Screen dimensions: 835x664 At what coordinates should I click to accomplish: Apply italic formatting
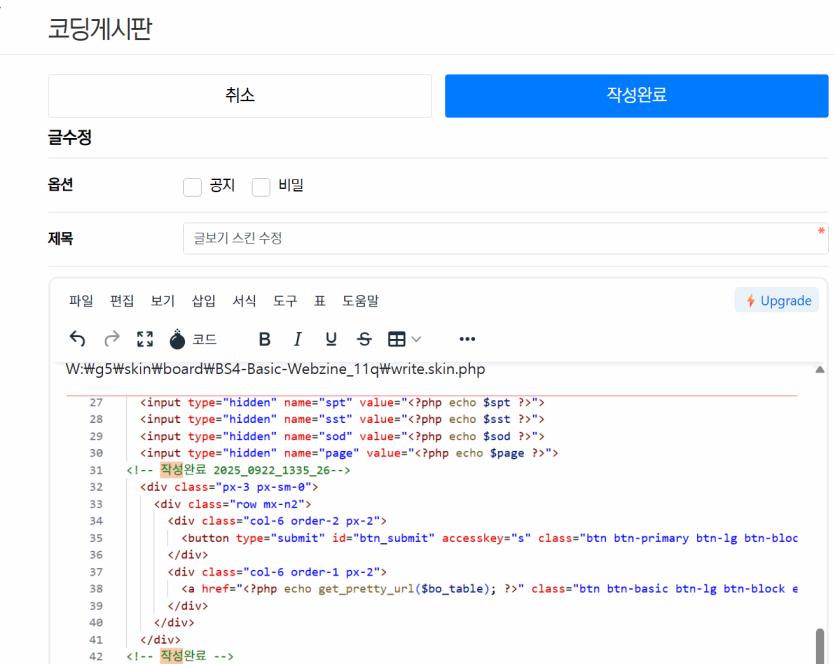pyautogui.click(x=298, y=339)
